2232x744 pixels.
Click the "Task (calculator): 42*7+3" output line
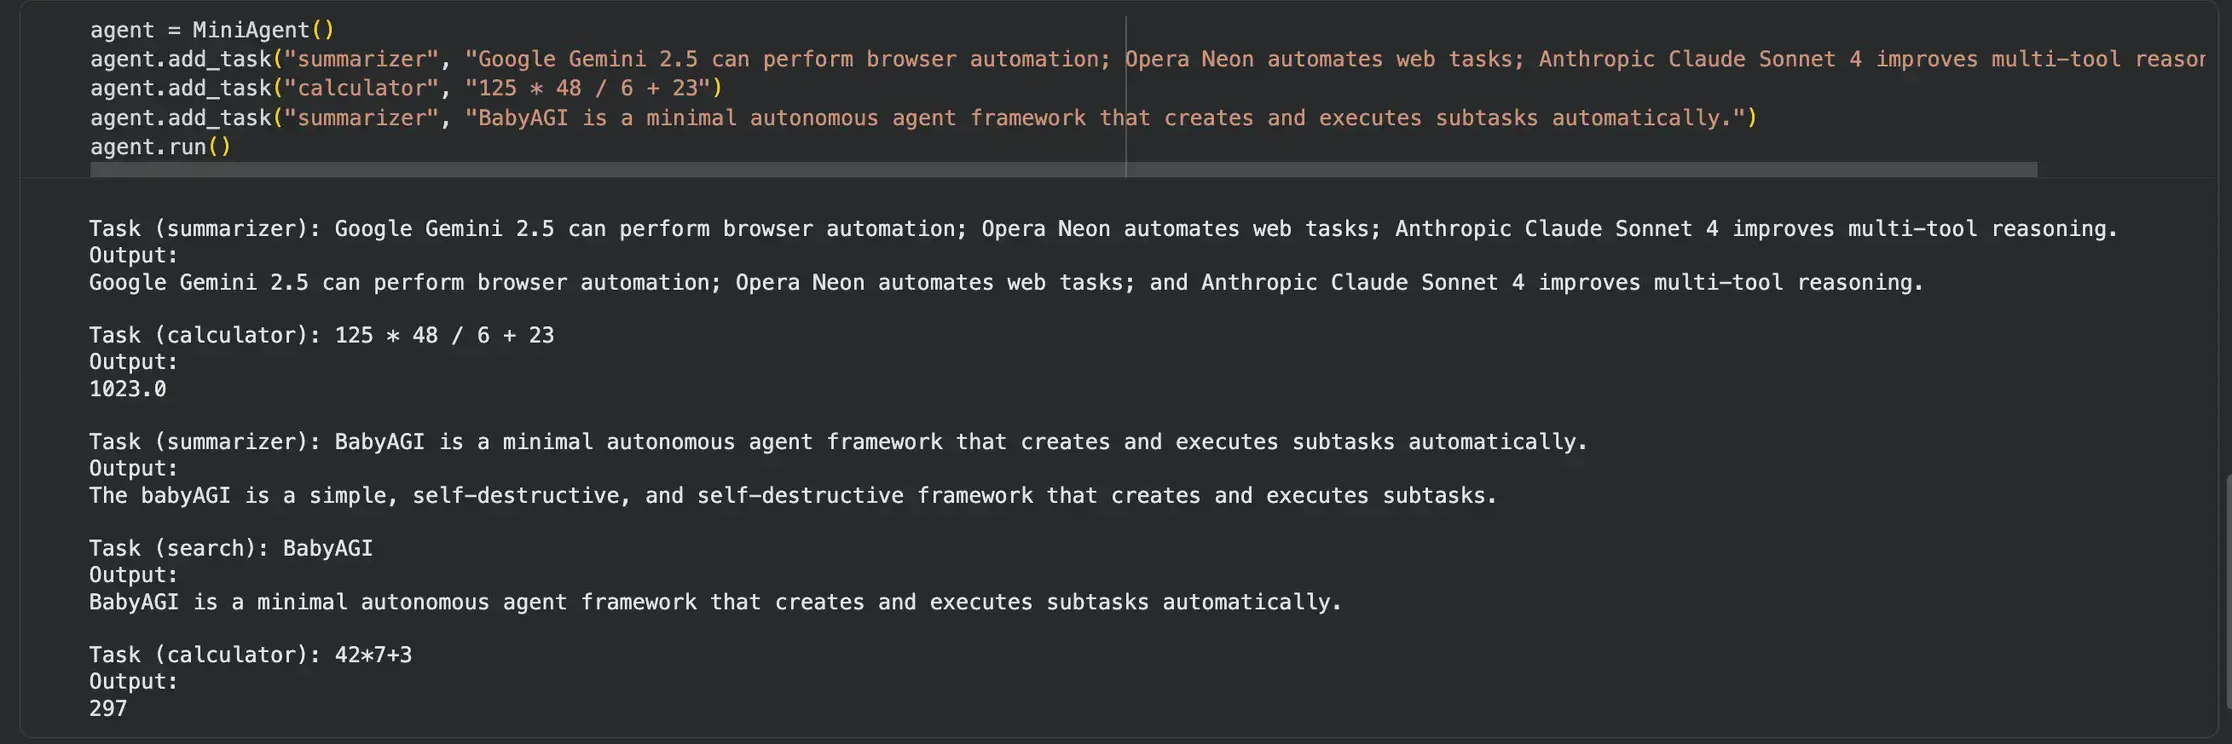tap(250, 655)
